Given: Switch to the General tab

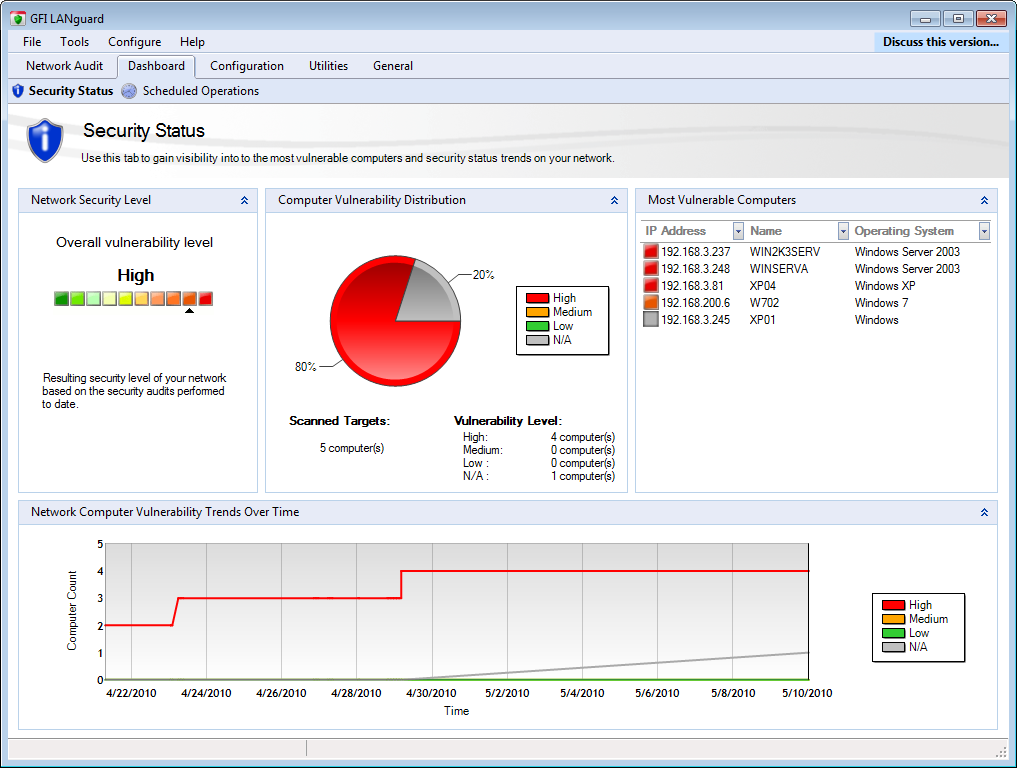Looking at the screenshot, I should tap(392, 66).
